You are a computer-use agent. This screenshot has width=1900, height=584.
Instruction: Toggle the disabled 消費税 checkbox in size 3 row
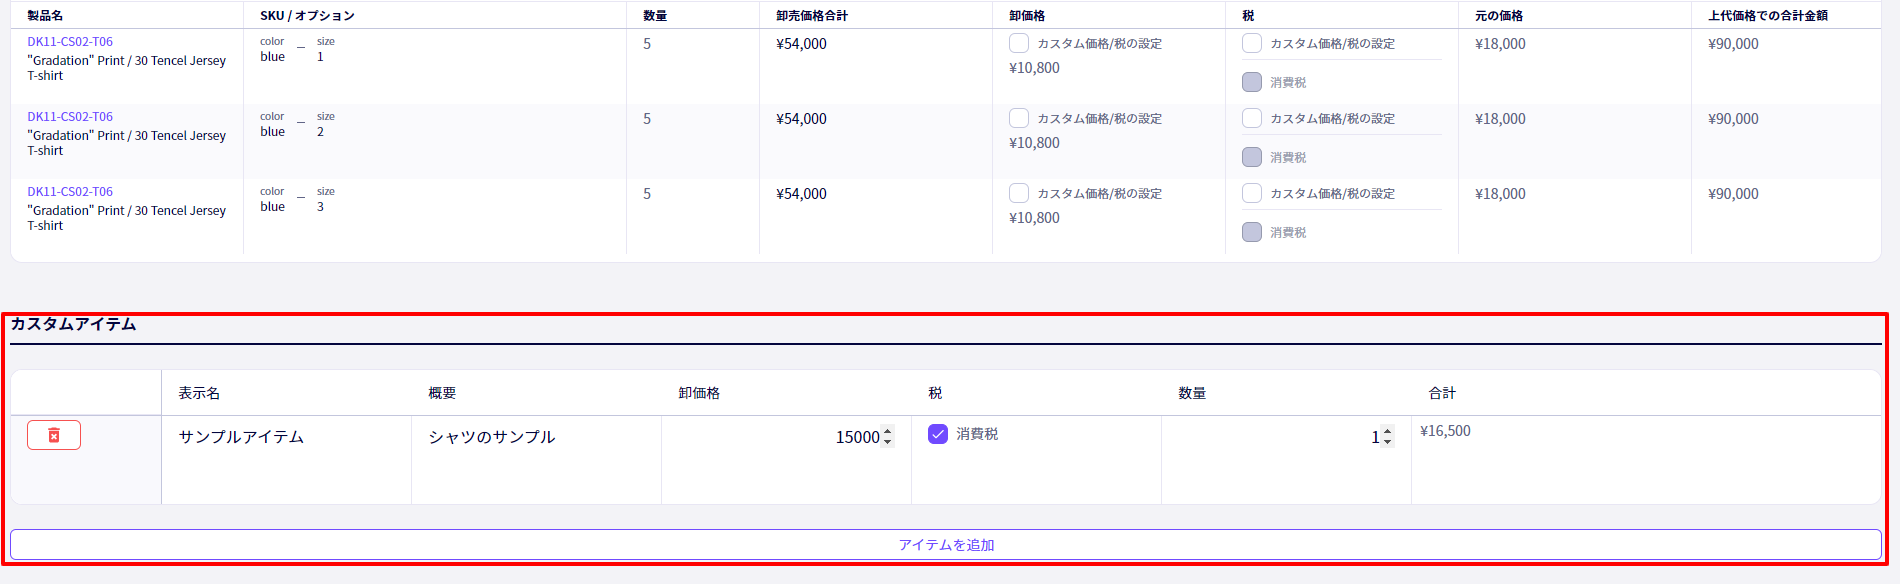click(x=1252, y=232)
